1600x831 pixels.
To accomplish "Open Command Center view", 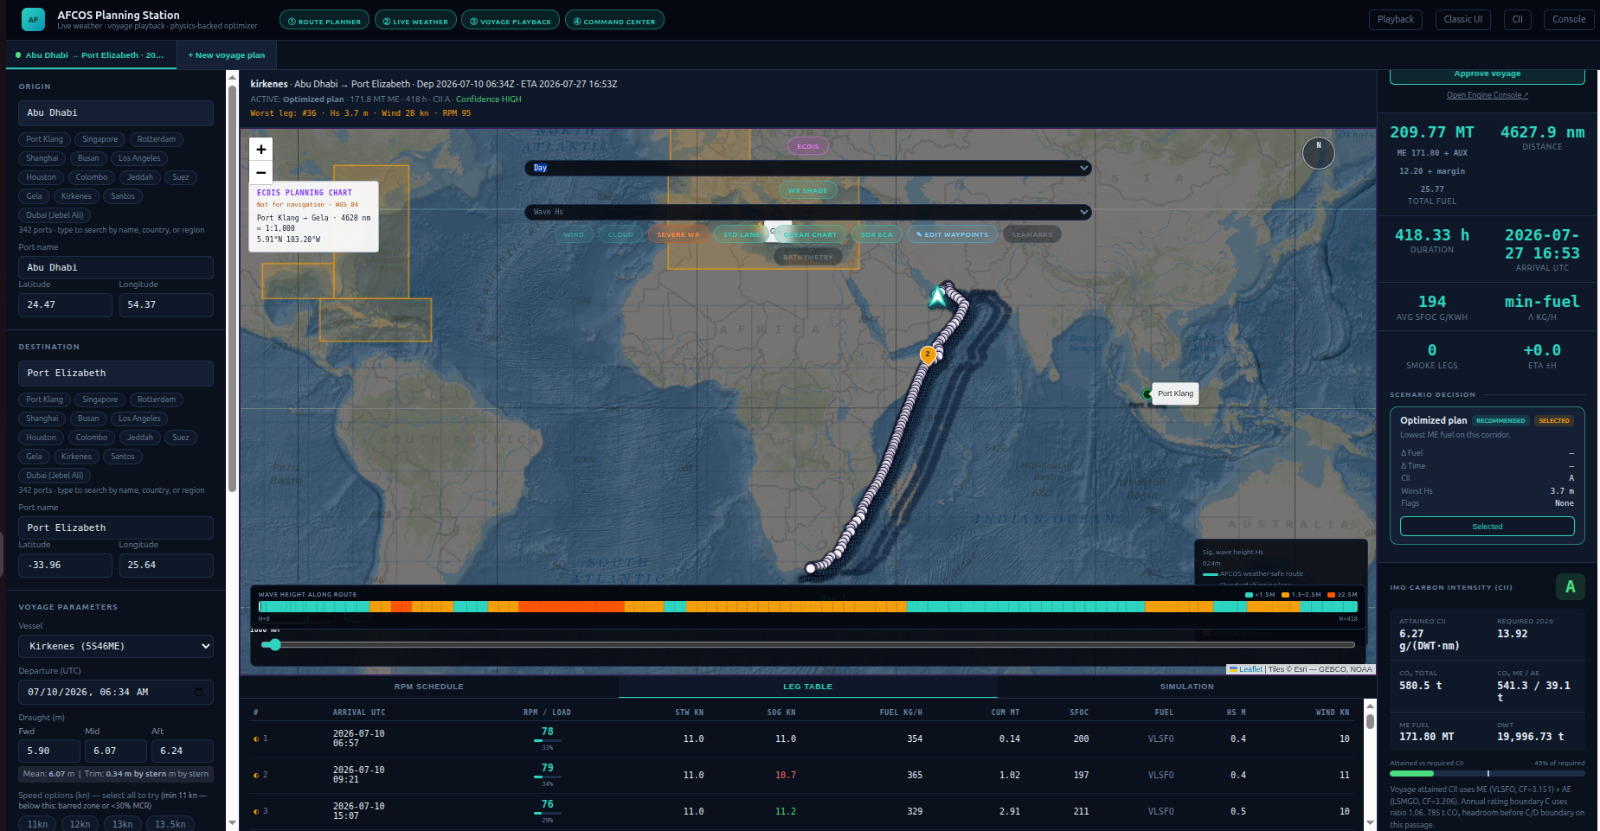I will 614,20.
